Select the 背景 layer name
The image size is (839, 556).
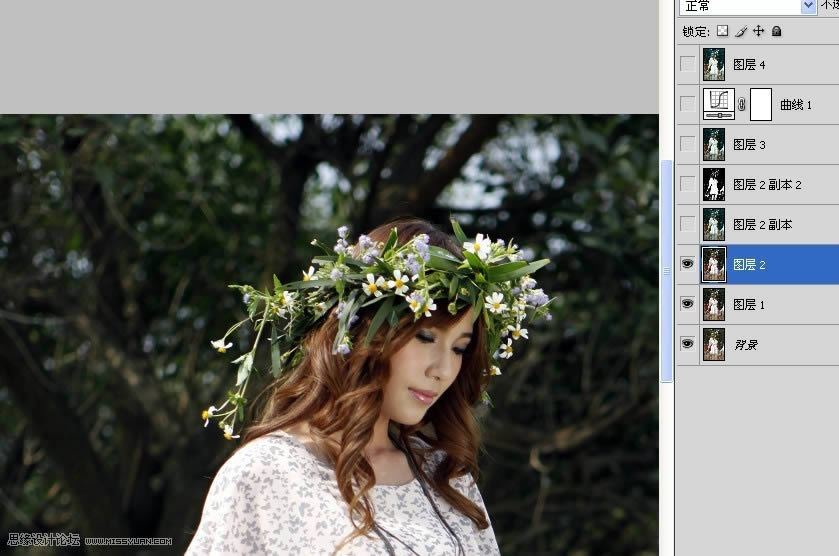click(746, 345)
